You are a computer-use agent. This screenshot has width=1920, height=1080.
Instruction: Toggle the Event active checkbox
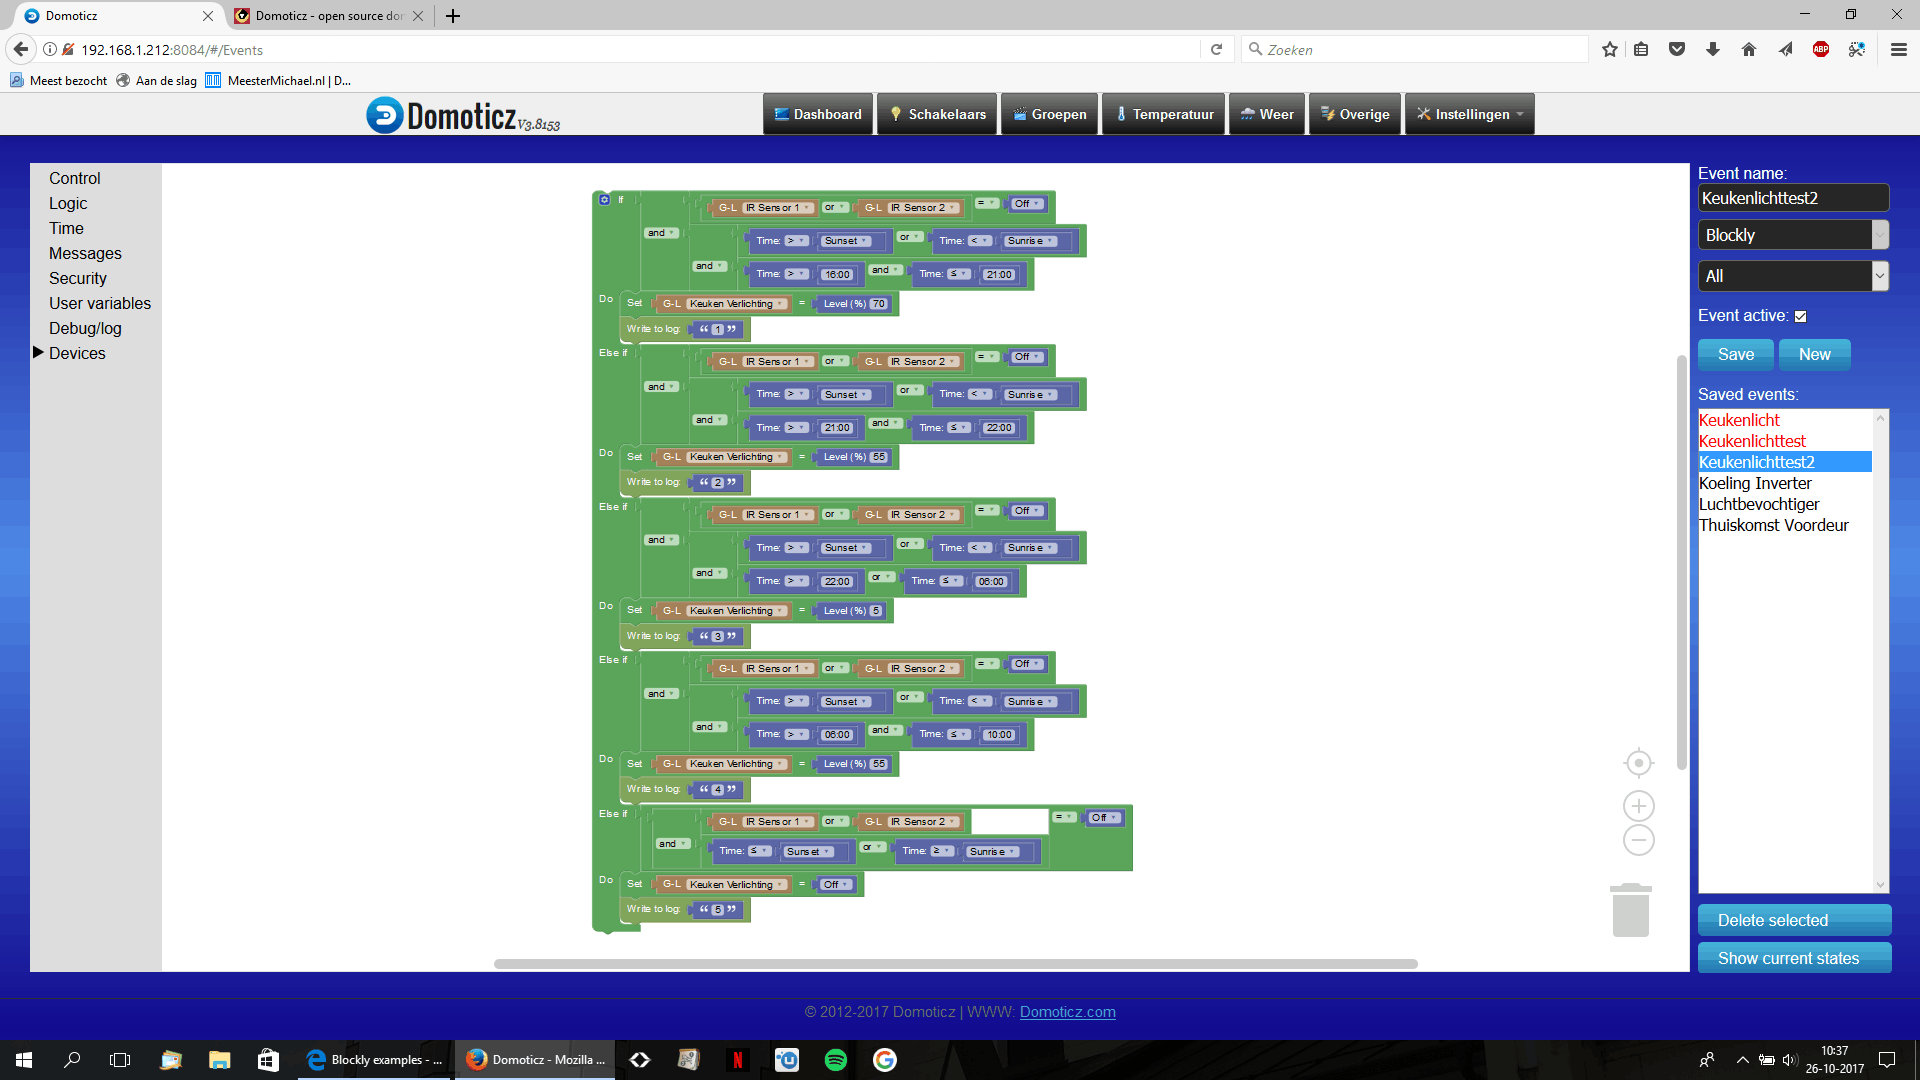(1800, 316)
